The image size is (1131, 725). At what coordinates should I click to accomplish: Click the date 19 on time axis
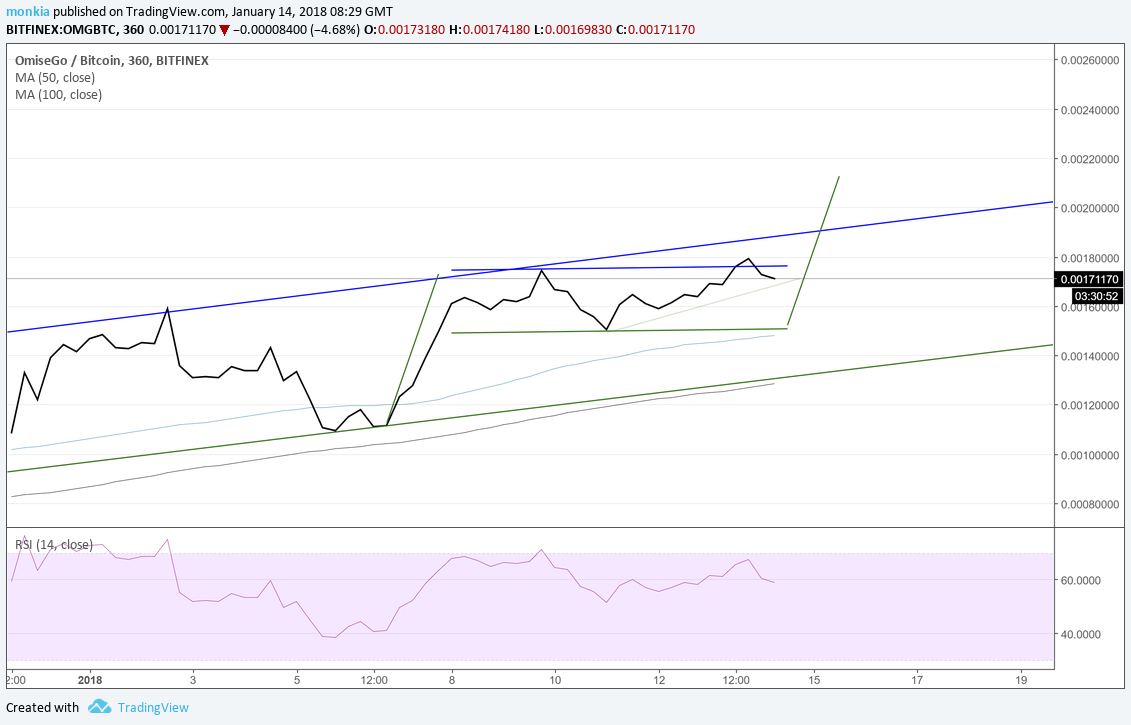(x=1021, y=680)
